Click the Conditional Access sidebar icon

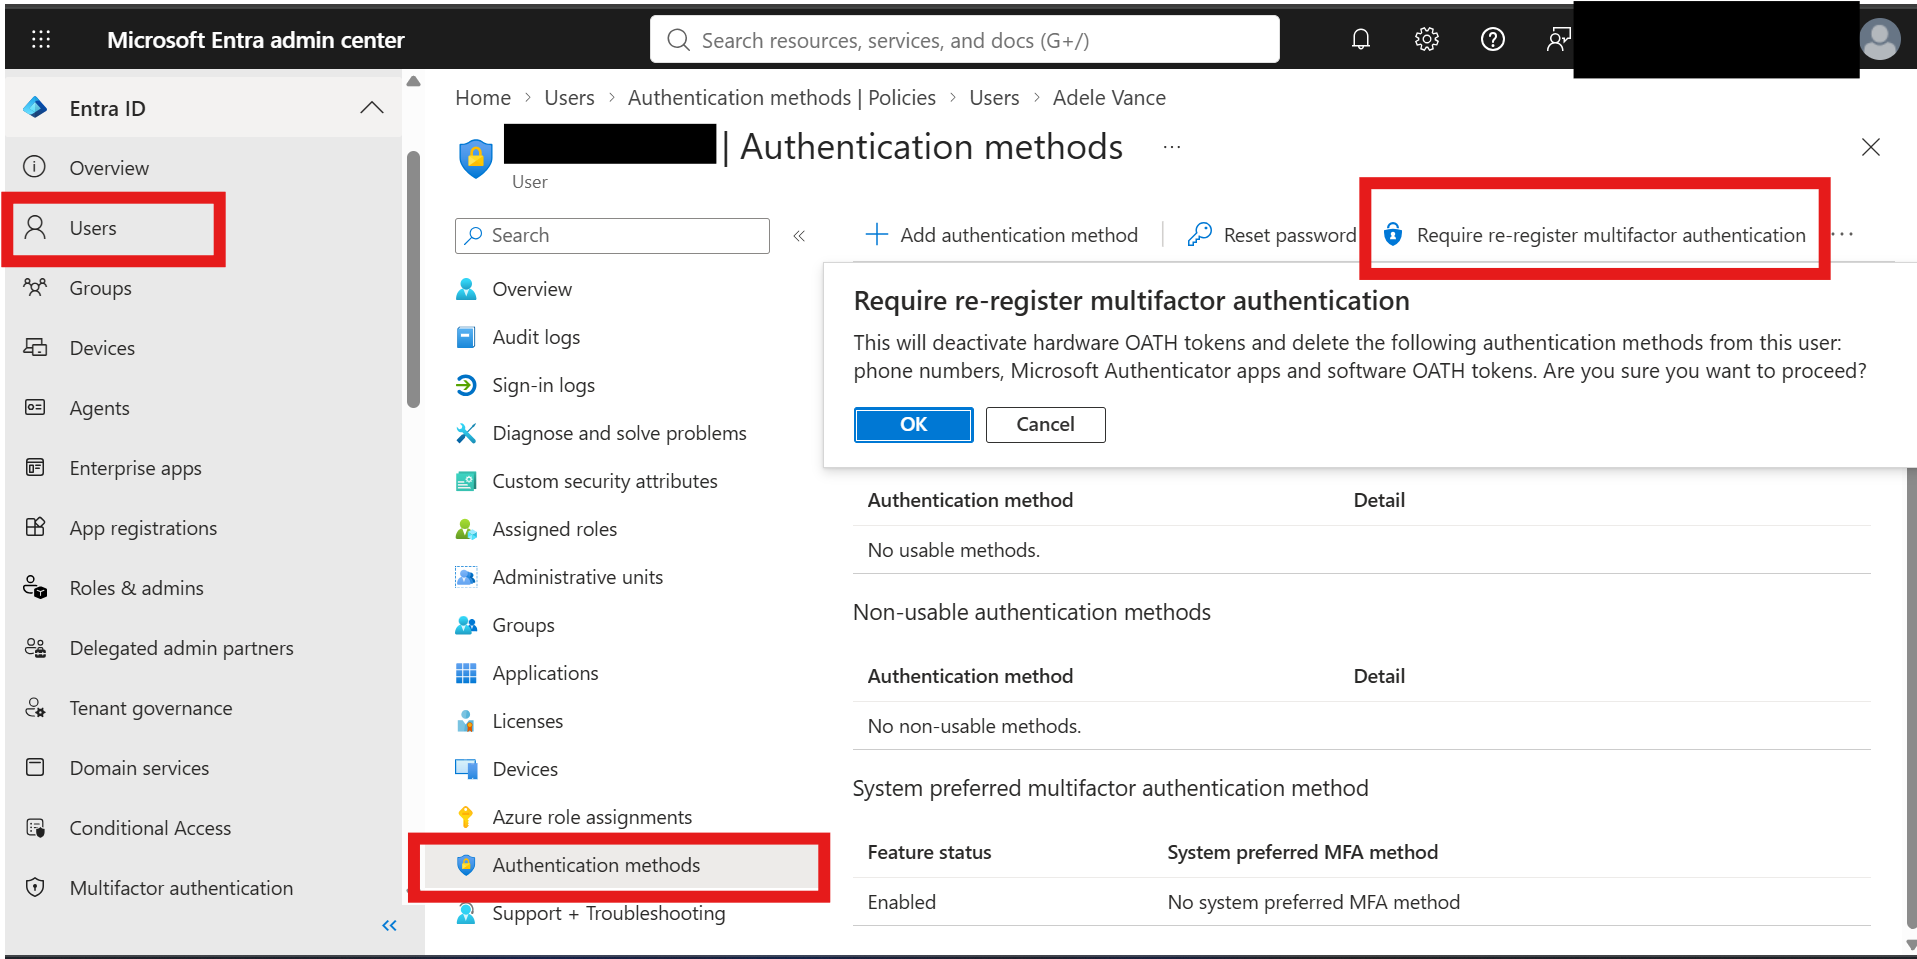35,828
